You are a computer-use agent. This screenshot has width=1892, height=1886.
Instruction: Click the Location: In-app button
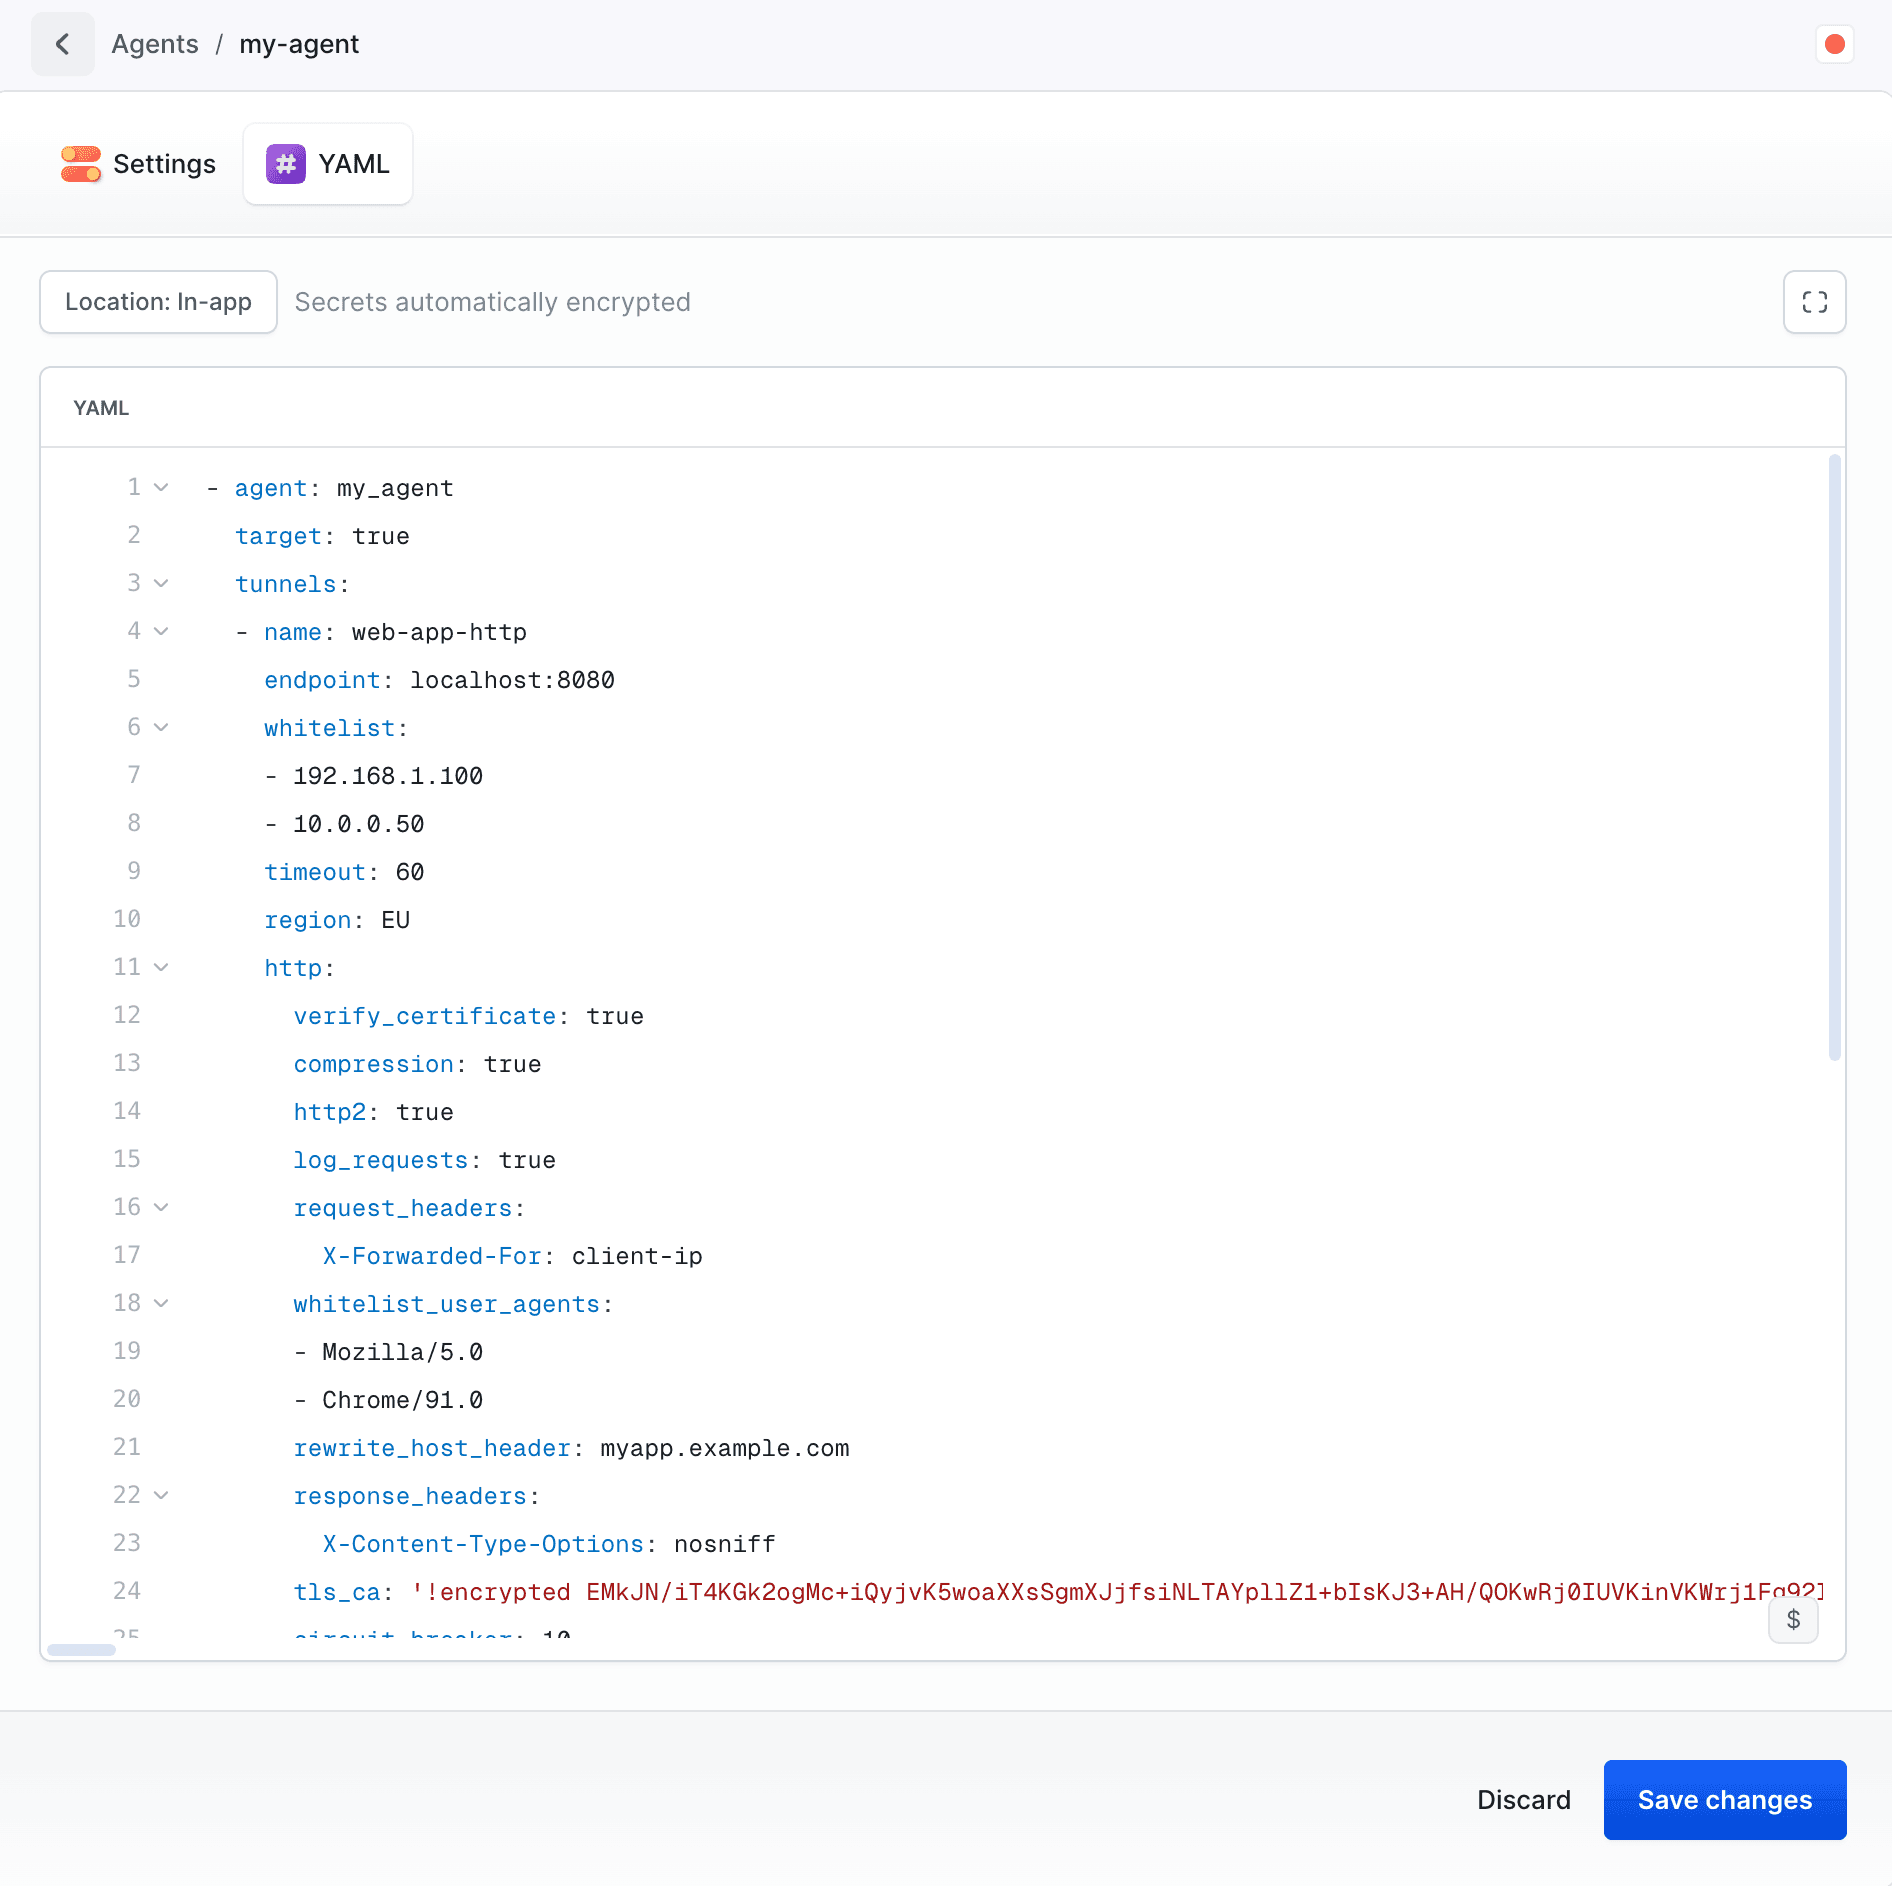pos(158,302)
